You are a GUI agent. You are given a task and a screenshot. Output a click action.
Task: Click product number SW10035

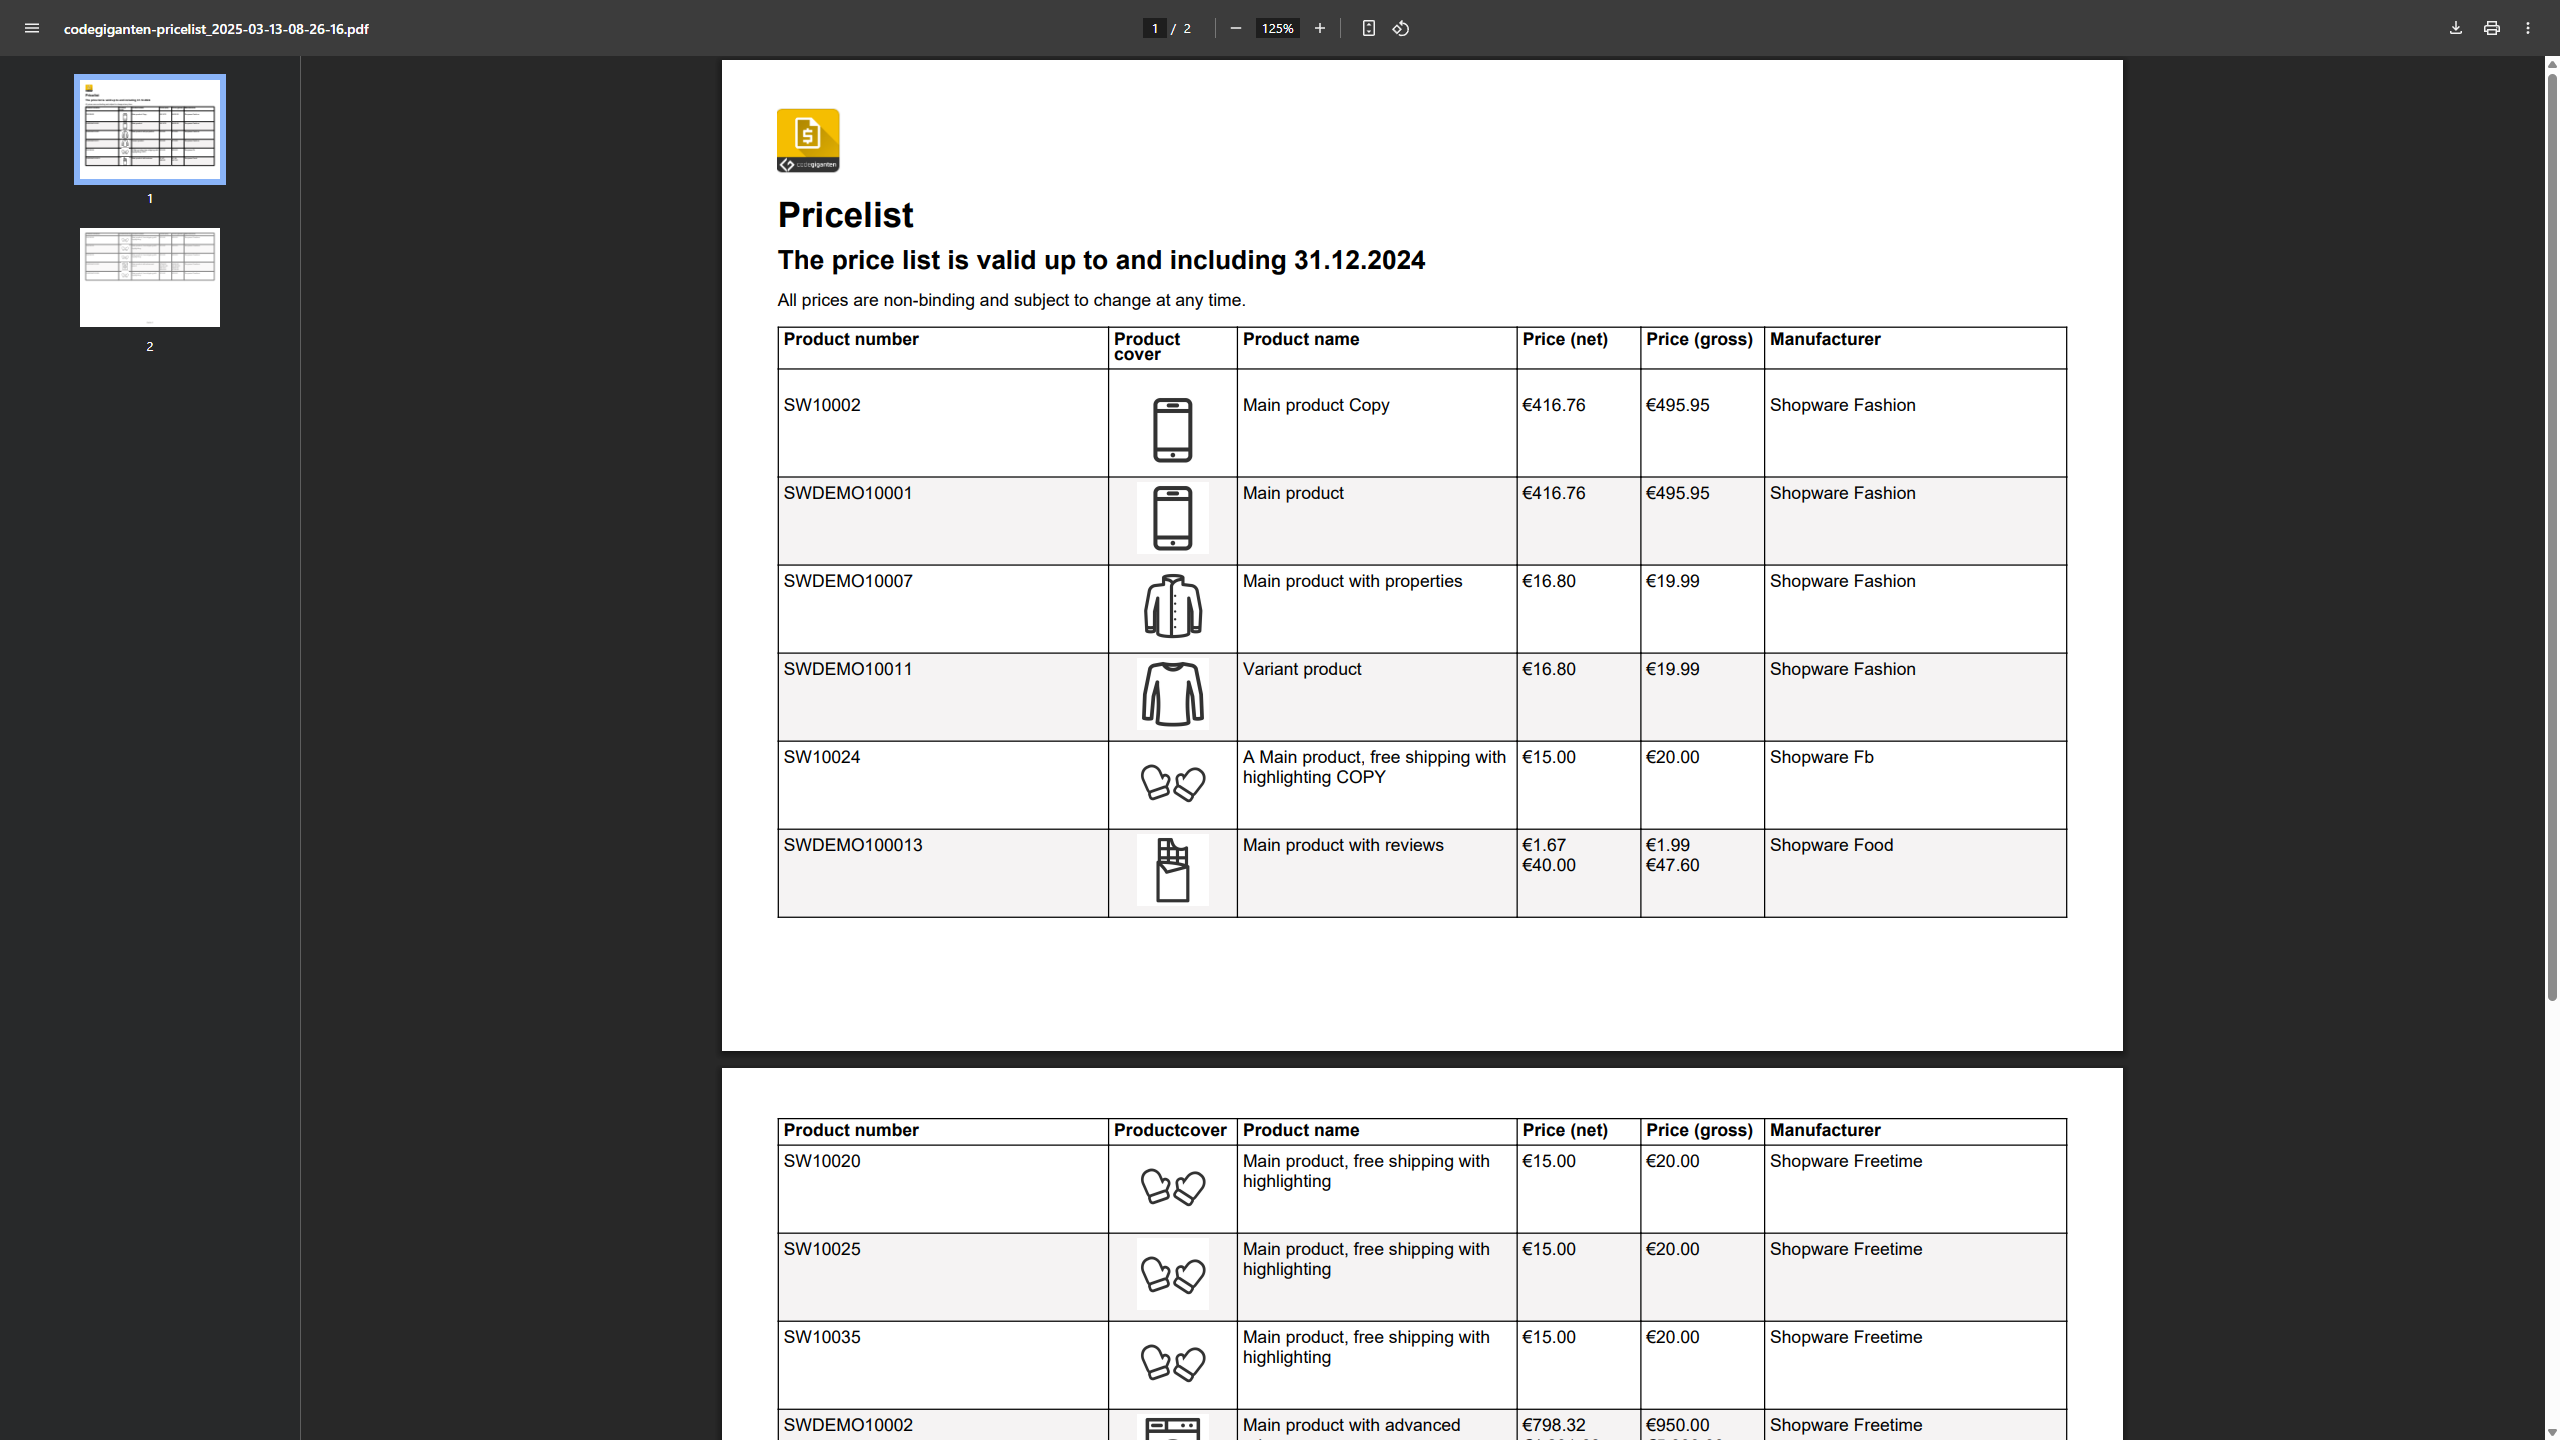pos(821,1337)
